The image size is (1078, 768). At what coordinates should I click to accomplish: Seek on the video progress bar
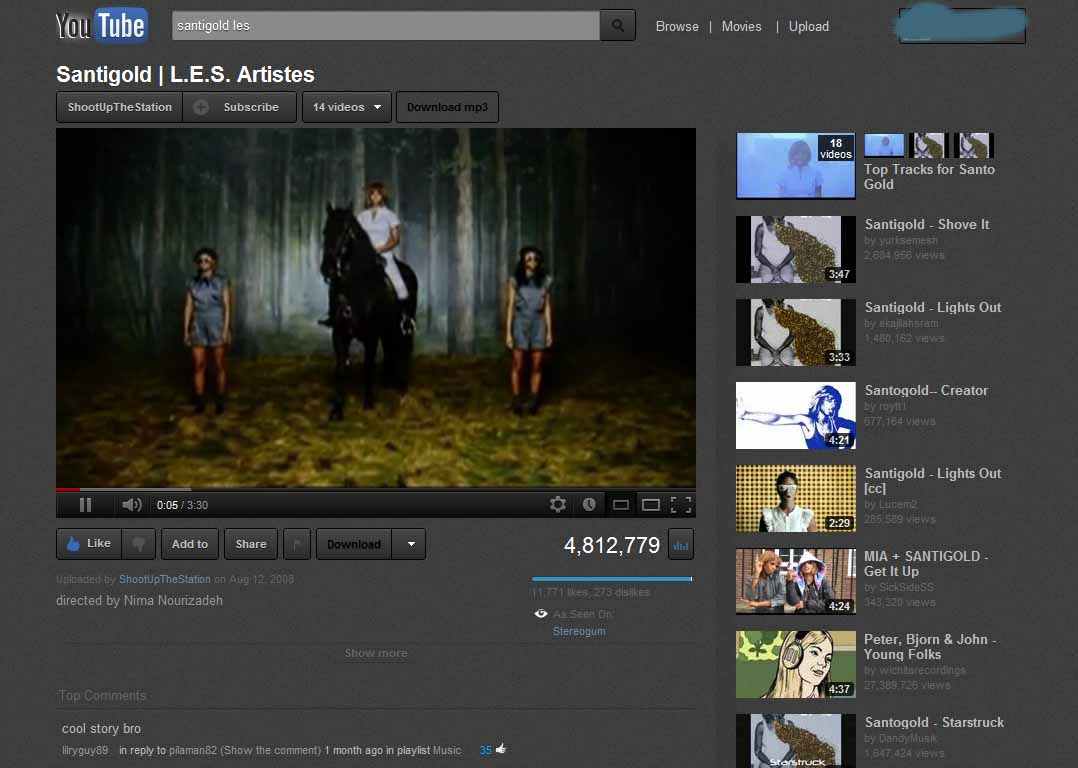pyautogui.click(x=375, y=490)
